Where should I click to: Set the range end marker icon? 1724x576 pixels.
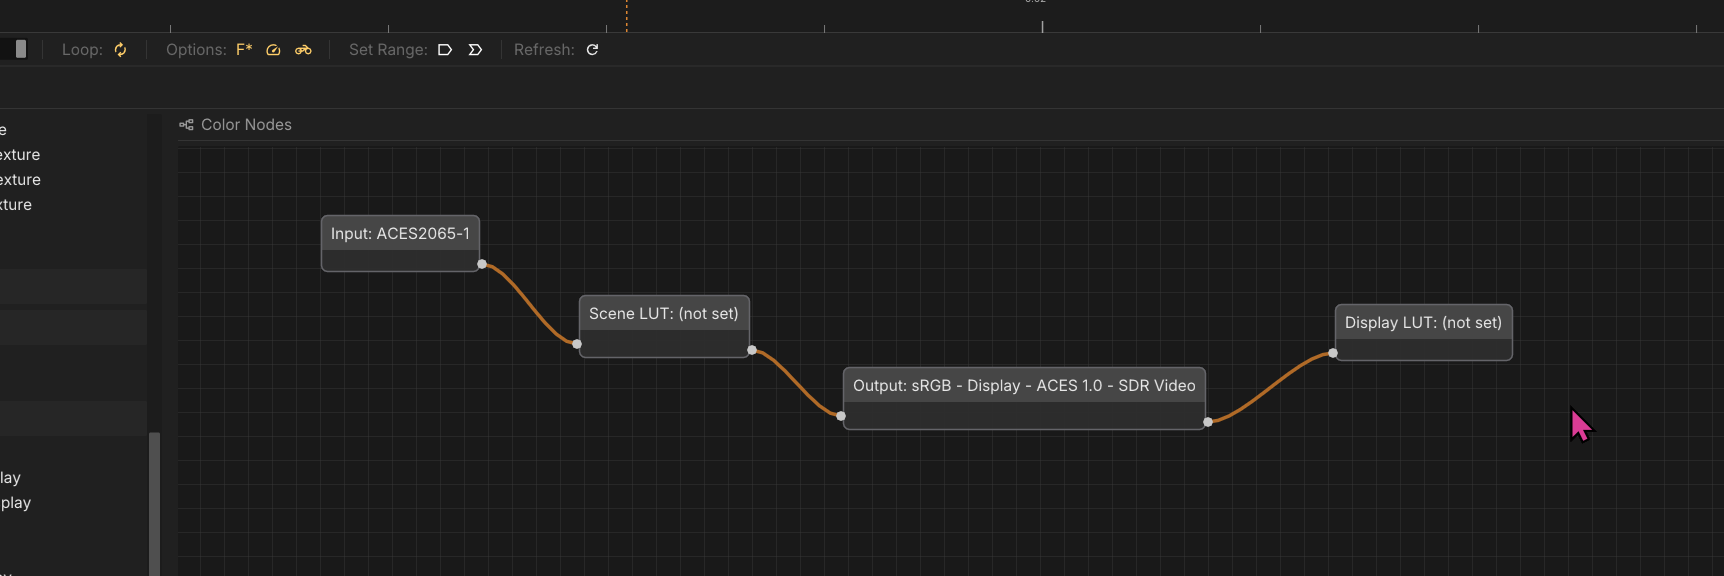point(475,50)
